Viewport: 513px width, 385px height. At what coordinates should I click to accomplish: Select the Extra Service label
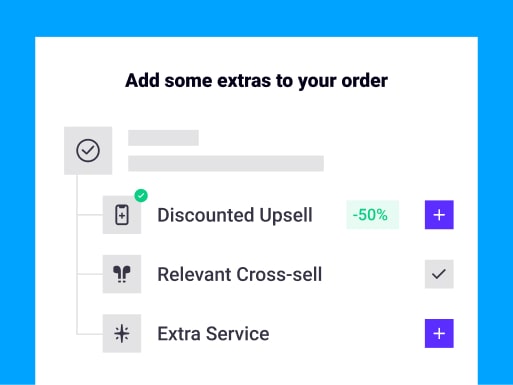213,334
